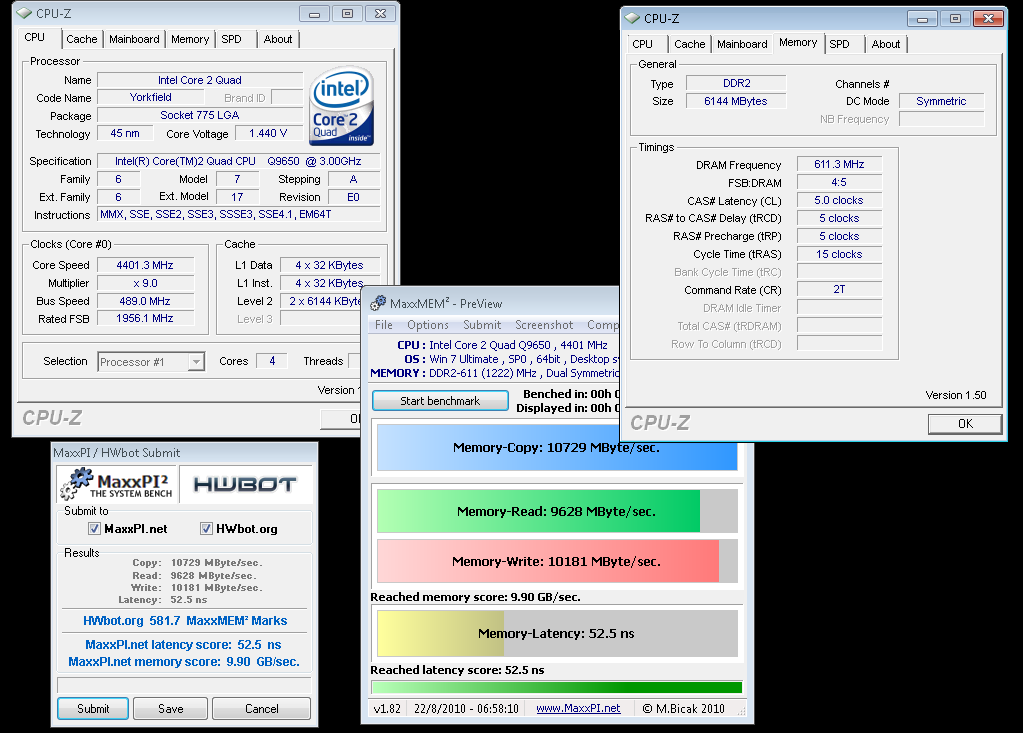
Task: Click the Memory-Latency 52.5 ns bar
Action: [557, 633]
